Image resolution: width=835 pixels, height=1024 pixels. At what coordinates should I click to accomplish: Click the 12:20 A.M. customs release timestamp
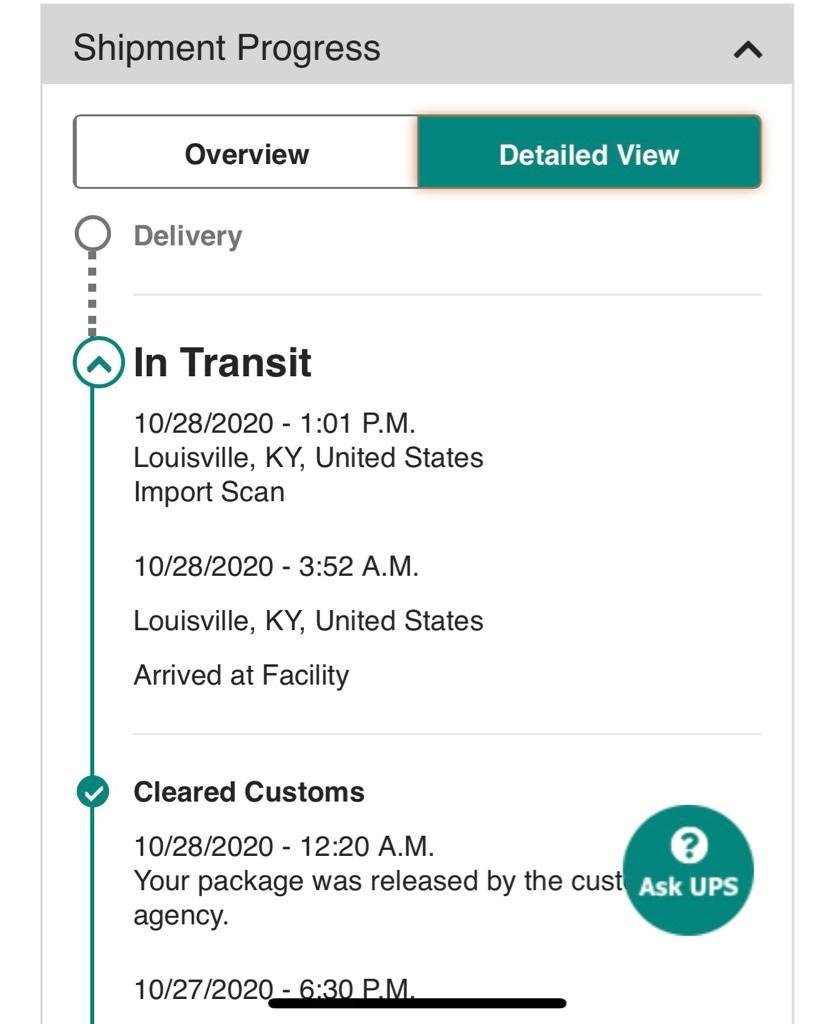pyautogui.click(x=283, y=846)
